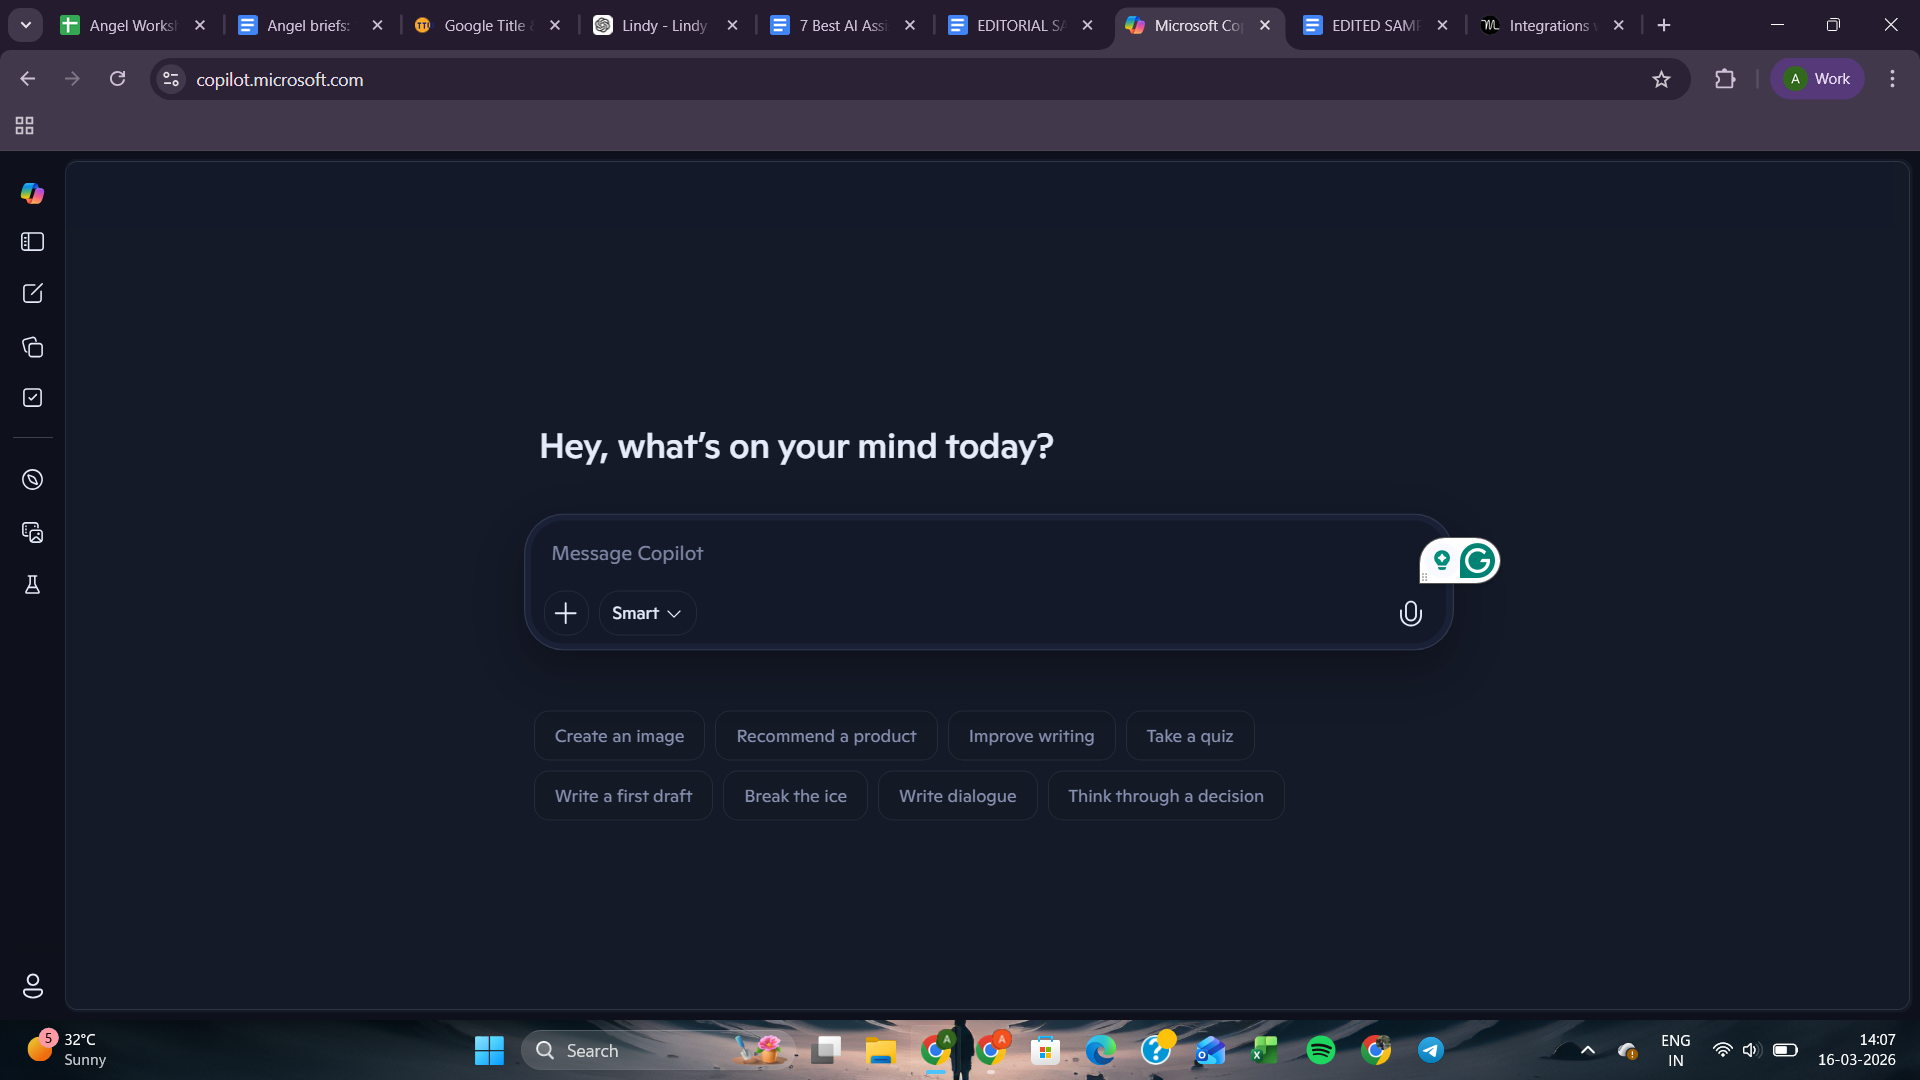This screenshot has height=1080, width=1920.
Task: Select the Think through a decision suggestion
Action: pyautogui.click(x=1165, y=796)
